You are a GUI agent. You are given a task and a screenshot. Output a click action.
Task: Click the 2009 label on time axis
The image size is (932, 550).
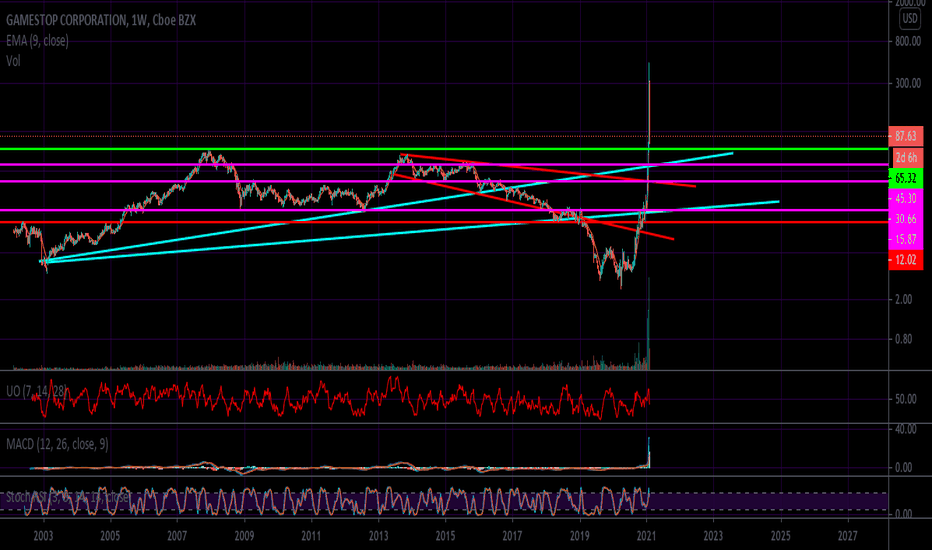(x=244, y=536)
